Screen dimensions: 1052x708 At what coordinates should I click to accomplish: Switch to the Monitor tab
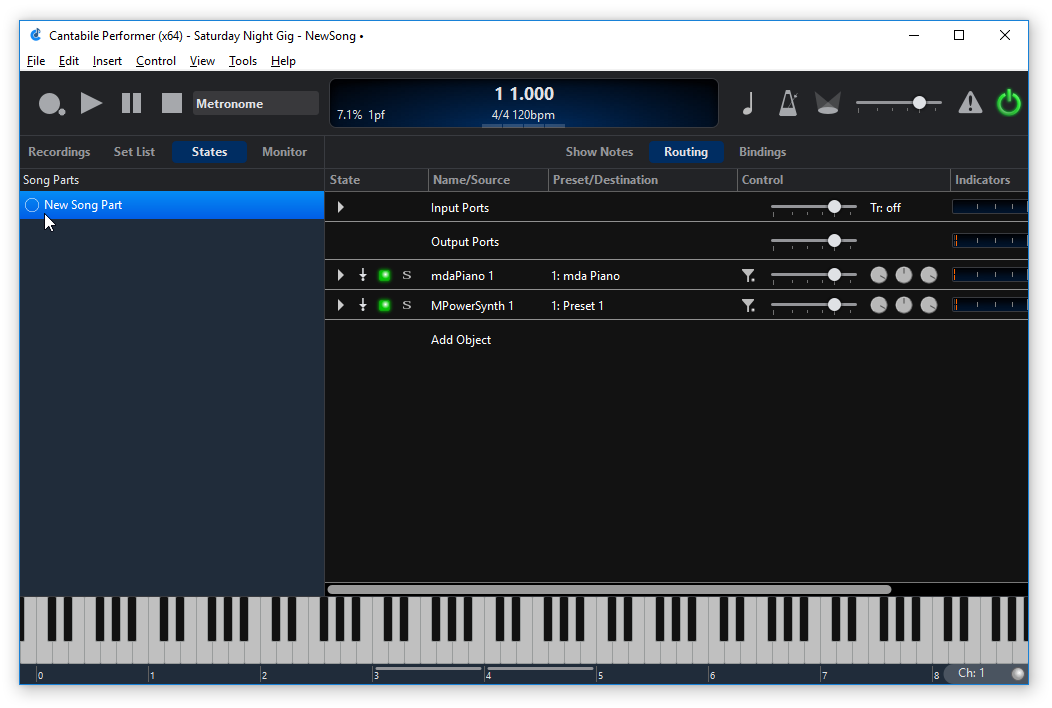click(284, 152)
